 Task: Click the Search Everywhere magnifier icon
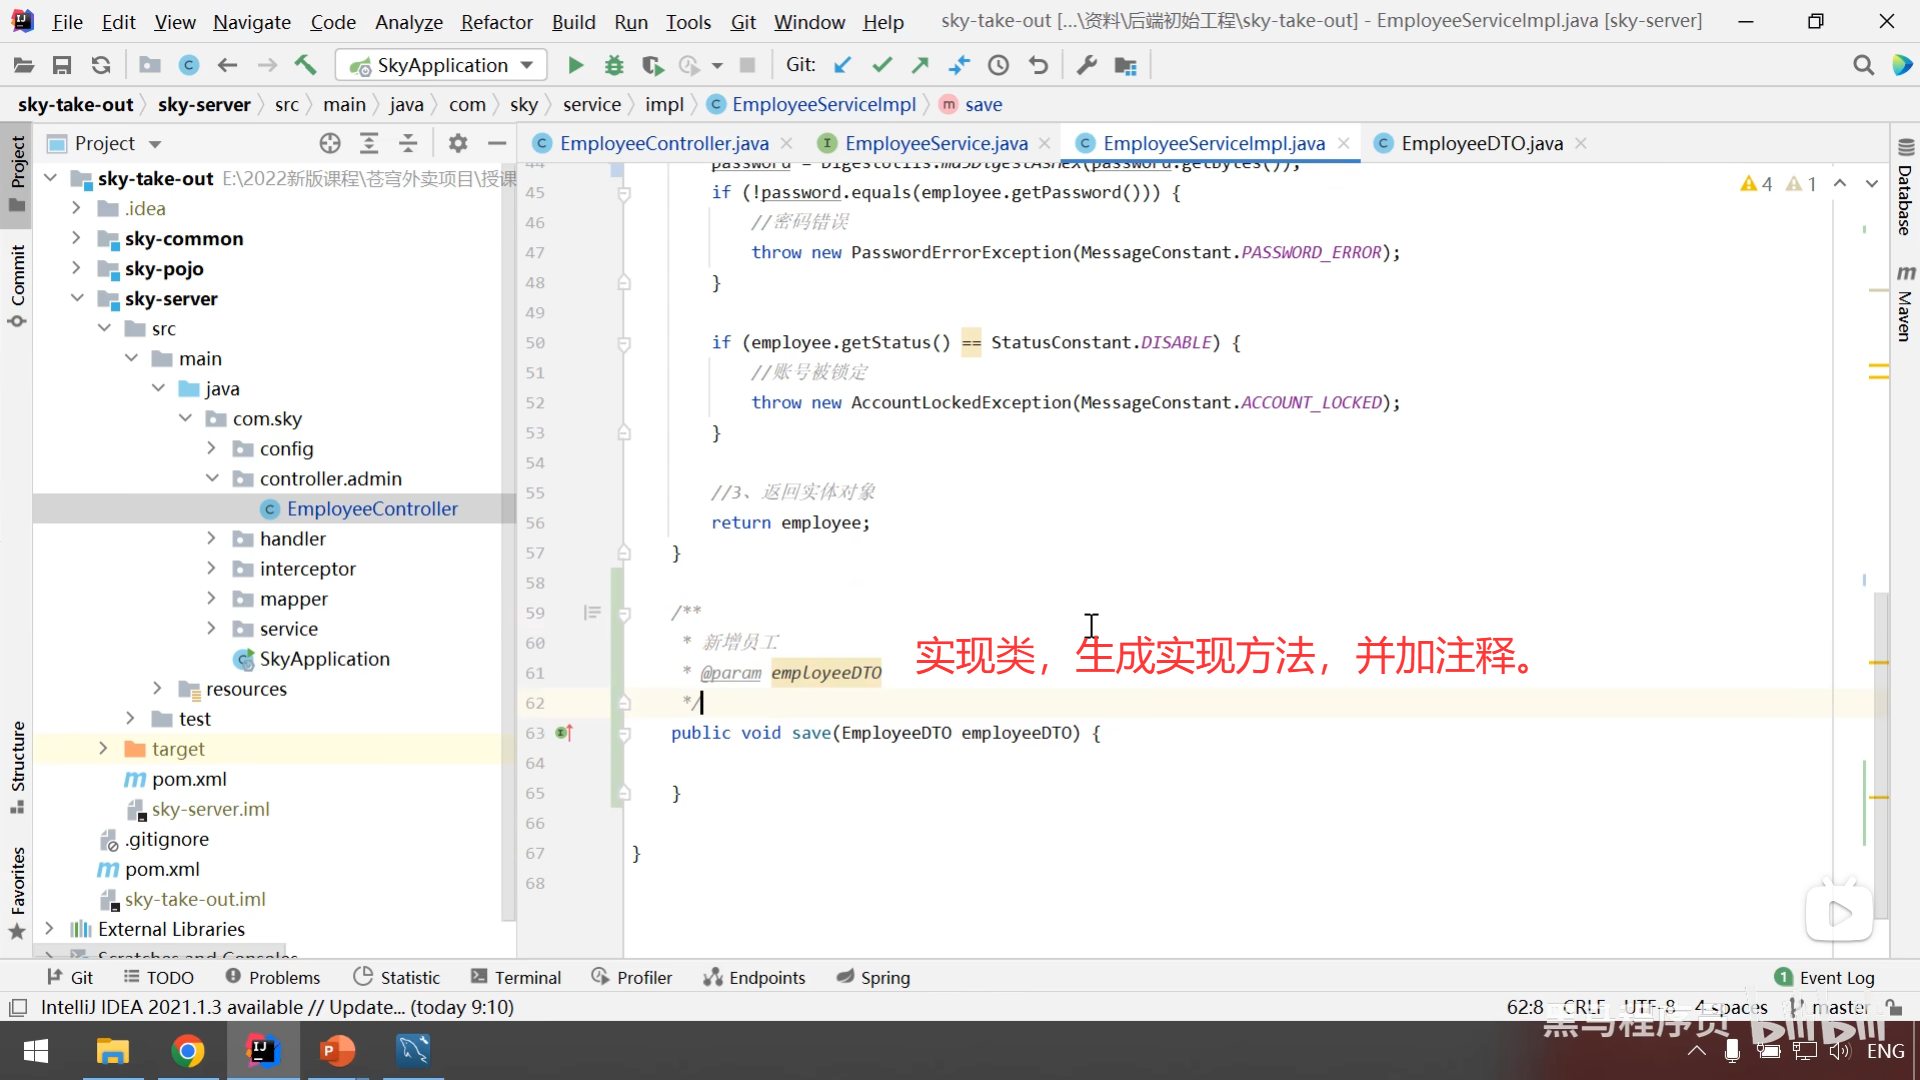tap(1863, 65)
